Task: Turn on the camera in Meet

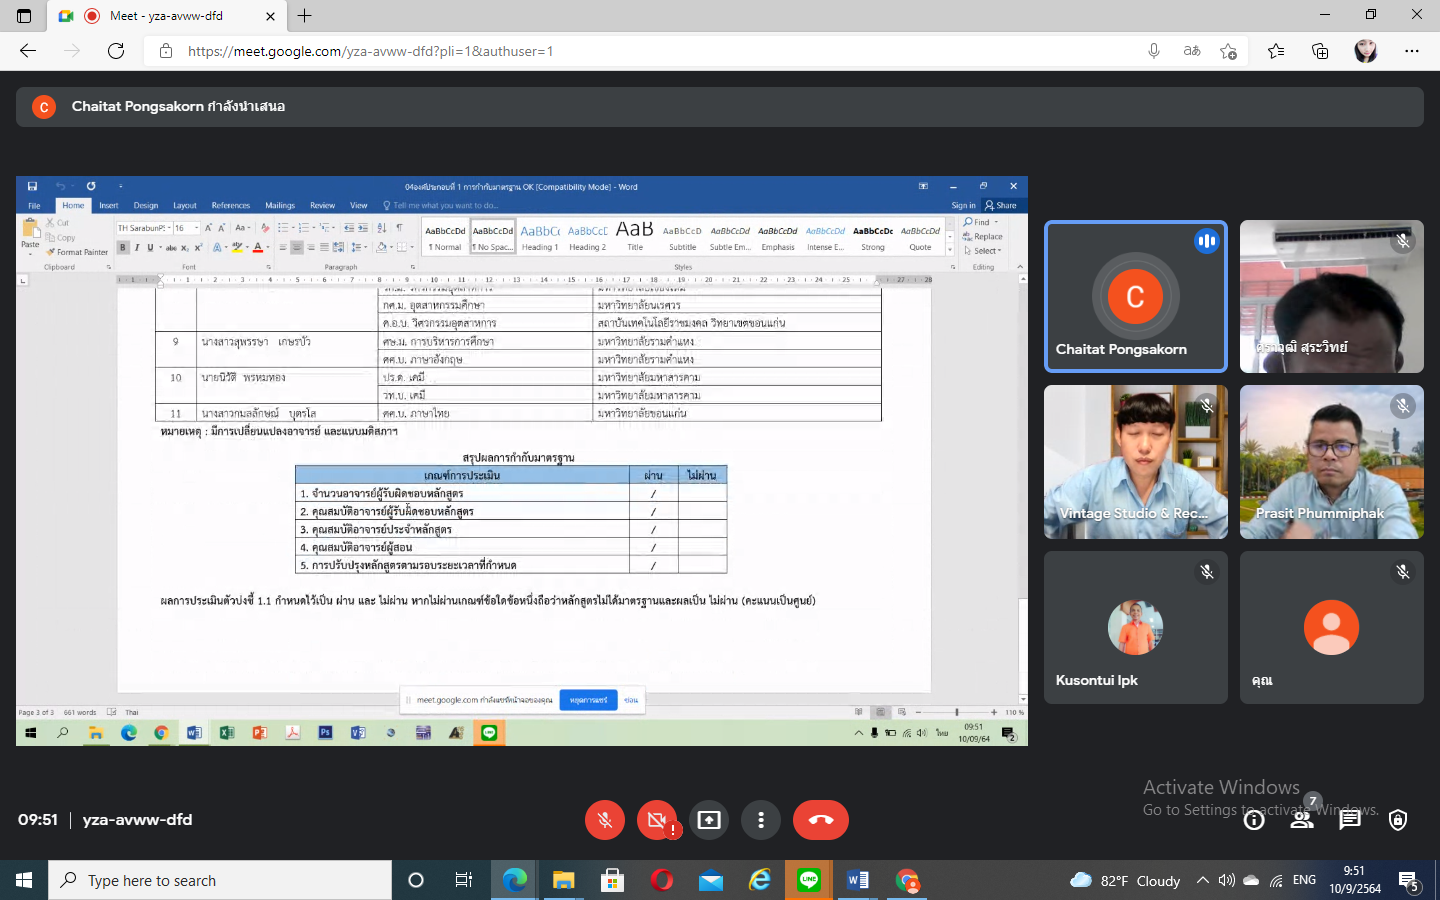Action: [x=656, y=820]
